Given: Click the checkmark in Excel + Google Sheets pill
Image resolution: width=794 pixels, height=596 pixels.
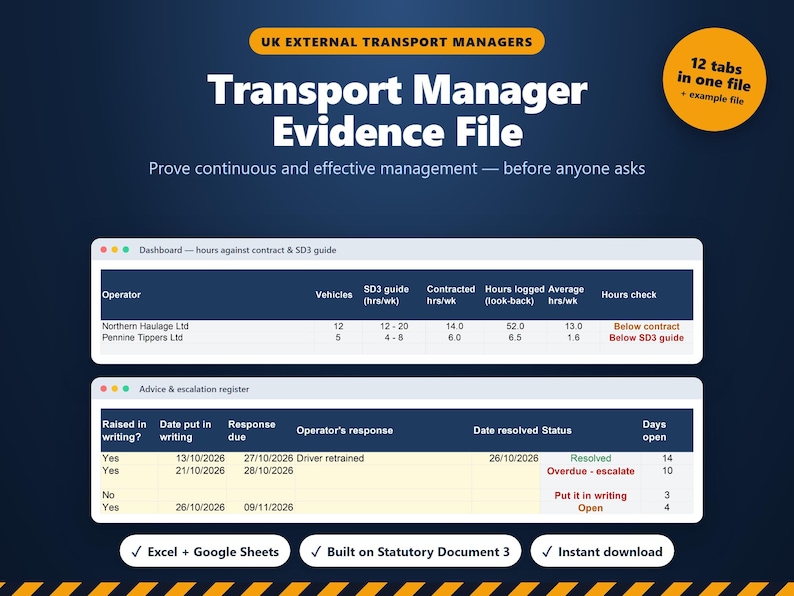Looking at the screenshot, I should pyautogui.click(x=136, y=552).
